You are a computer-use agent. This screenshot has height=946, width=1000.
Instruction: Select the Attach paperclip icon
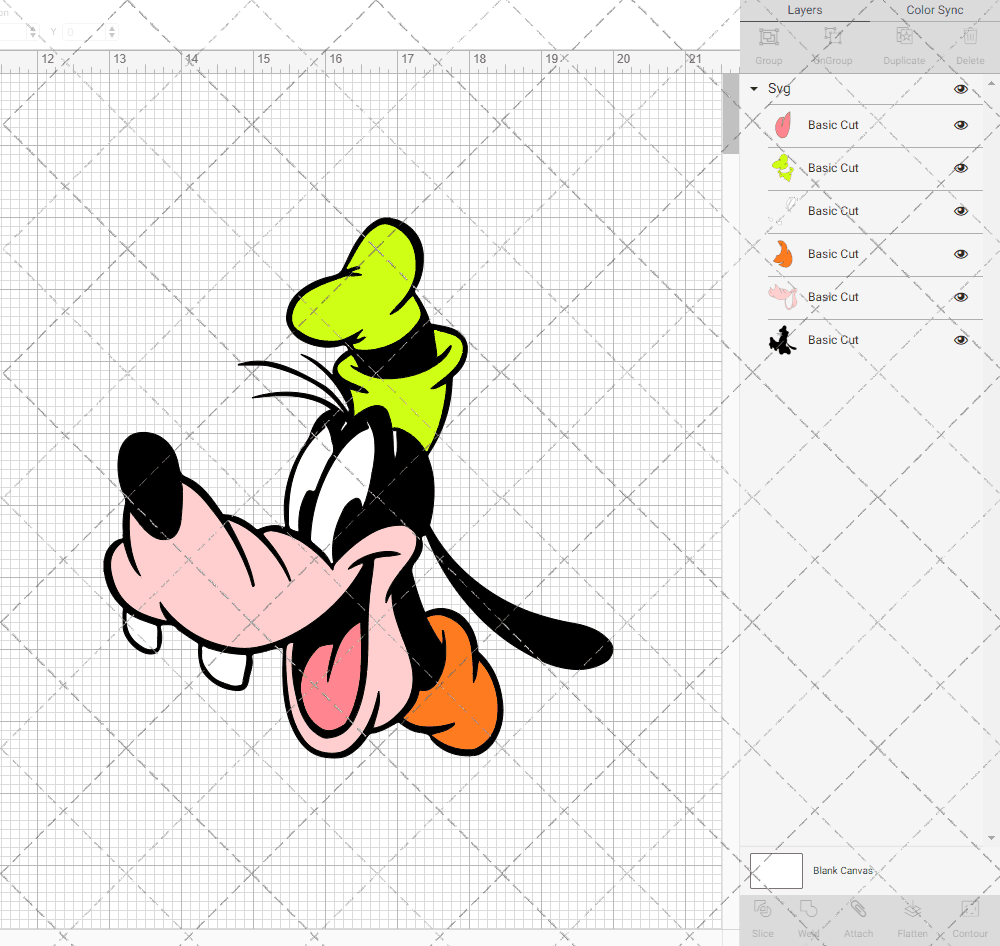[x=858, y=909]
